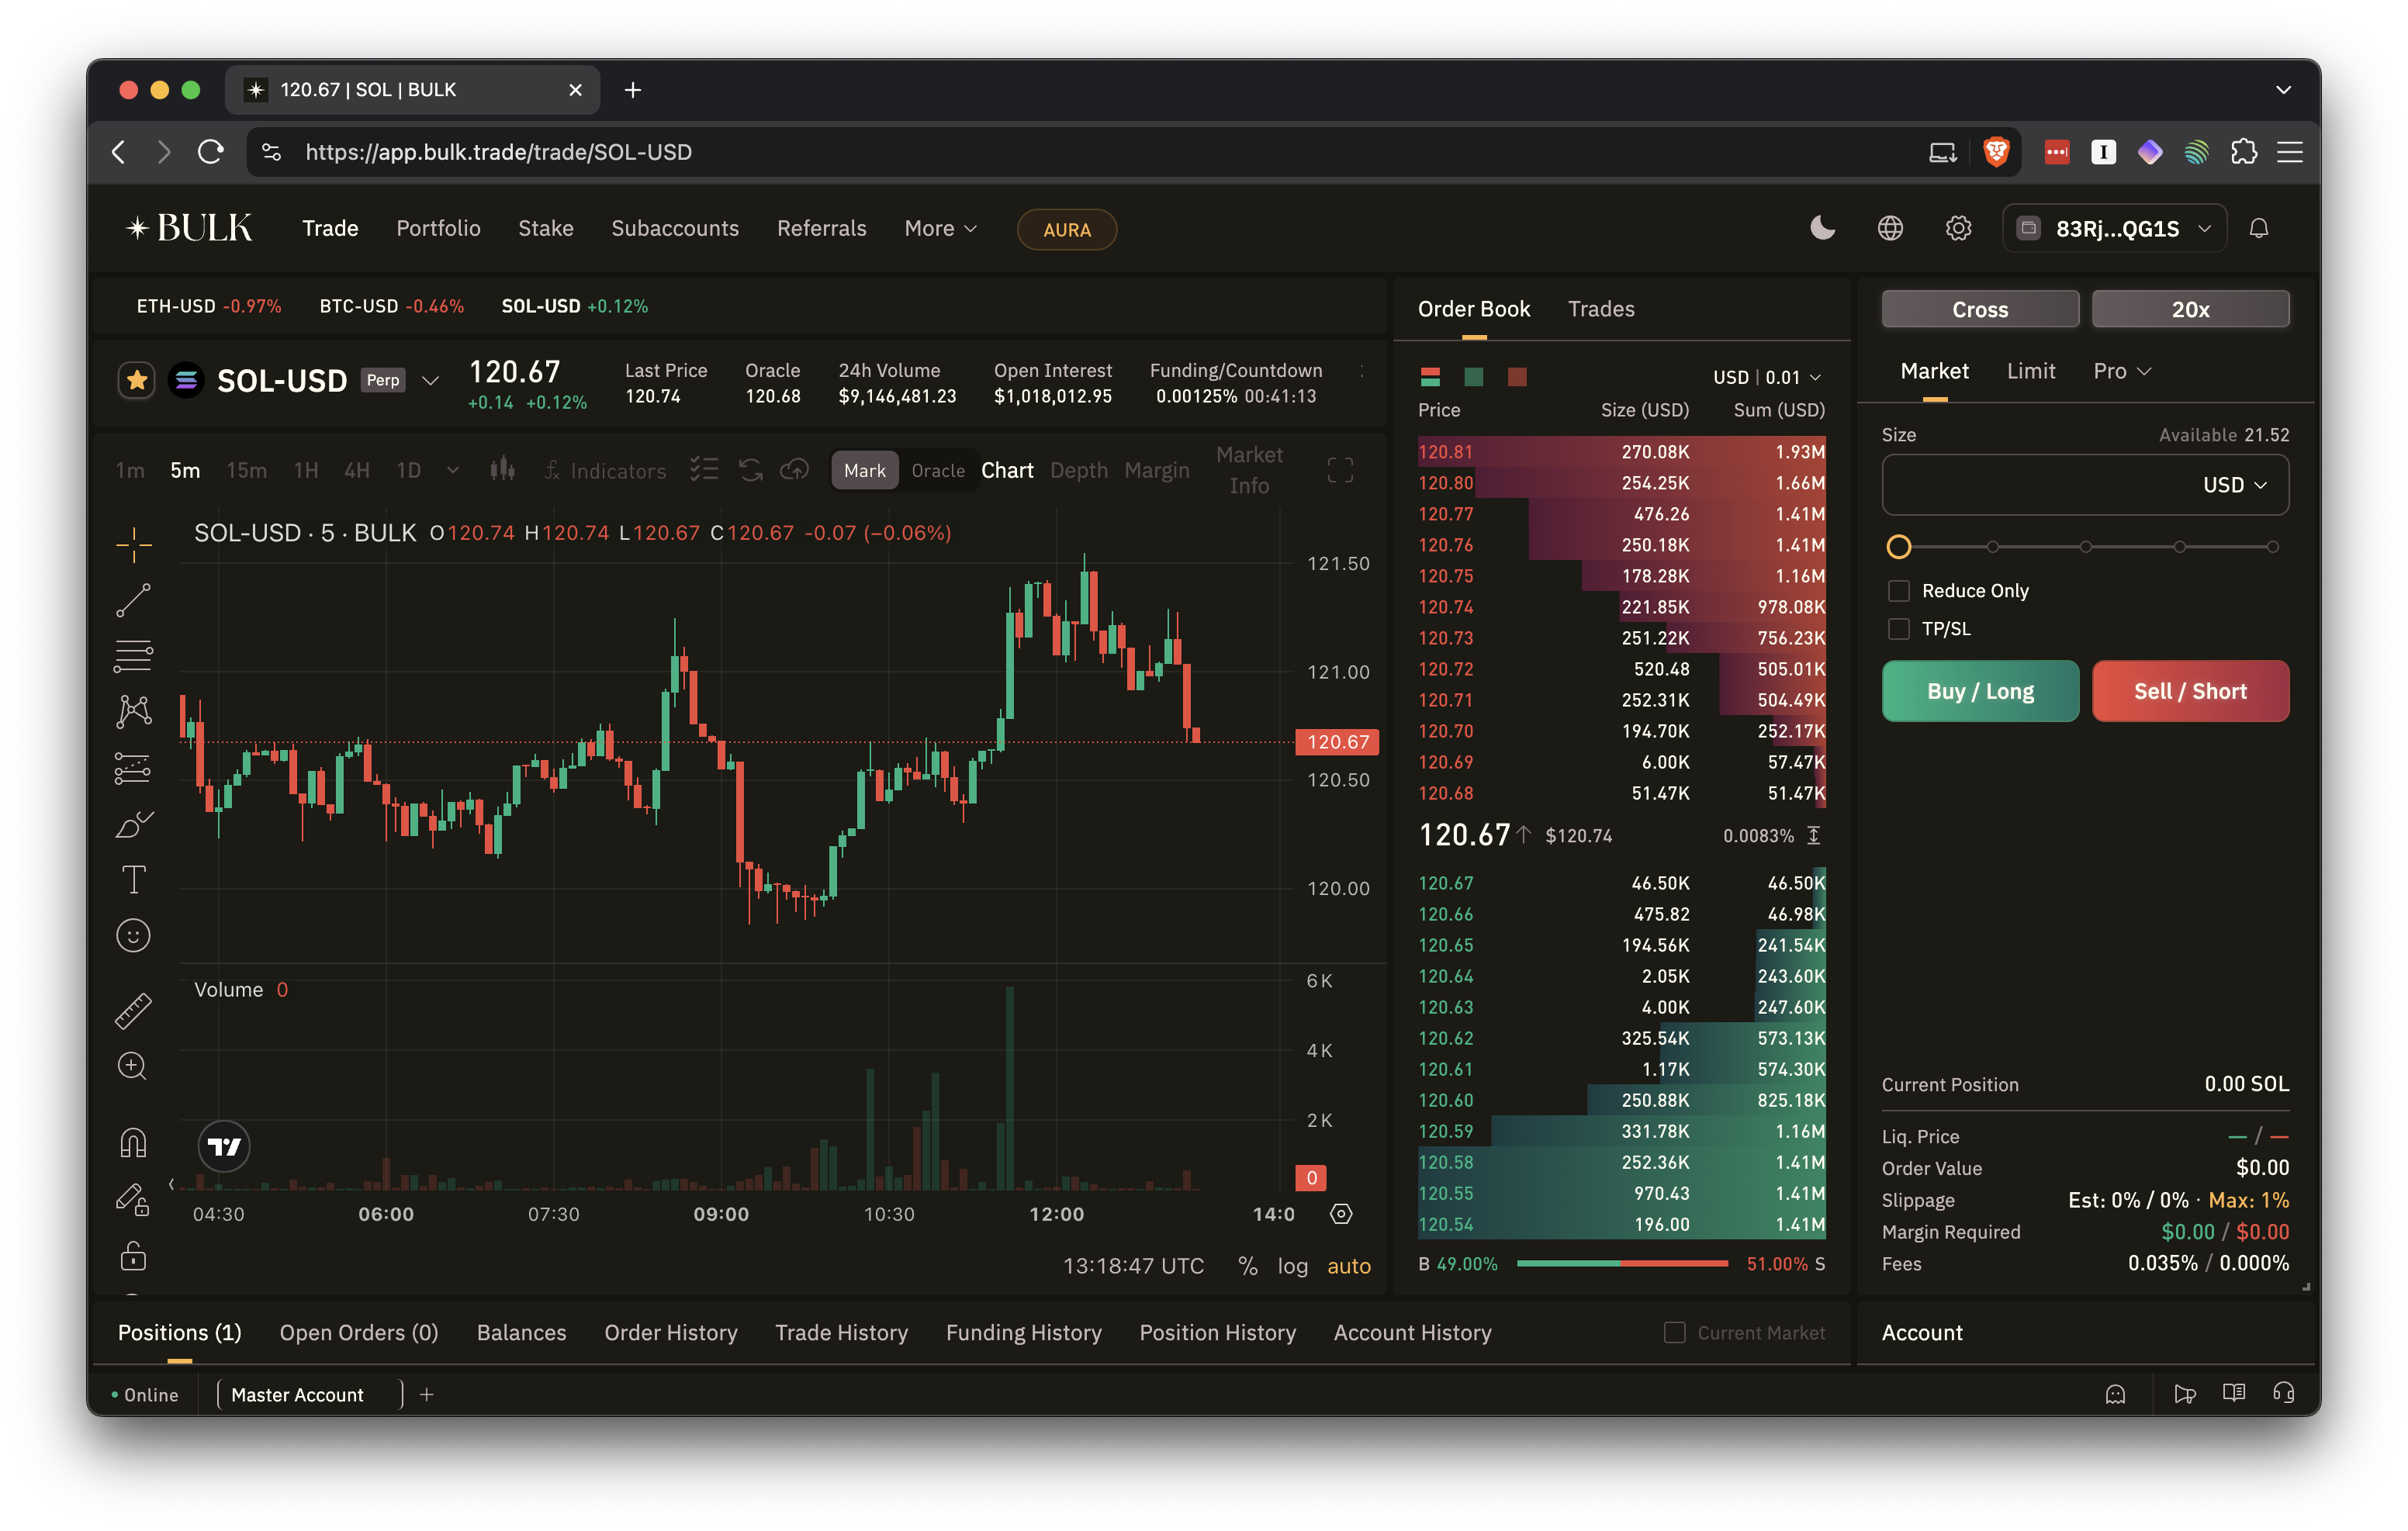The width and height of the screenshot is (2408, 1531).
Task: Open language selector globe icon
Action: pos(1890,229)
